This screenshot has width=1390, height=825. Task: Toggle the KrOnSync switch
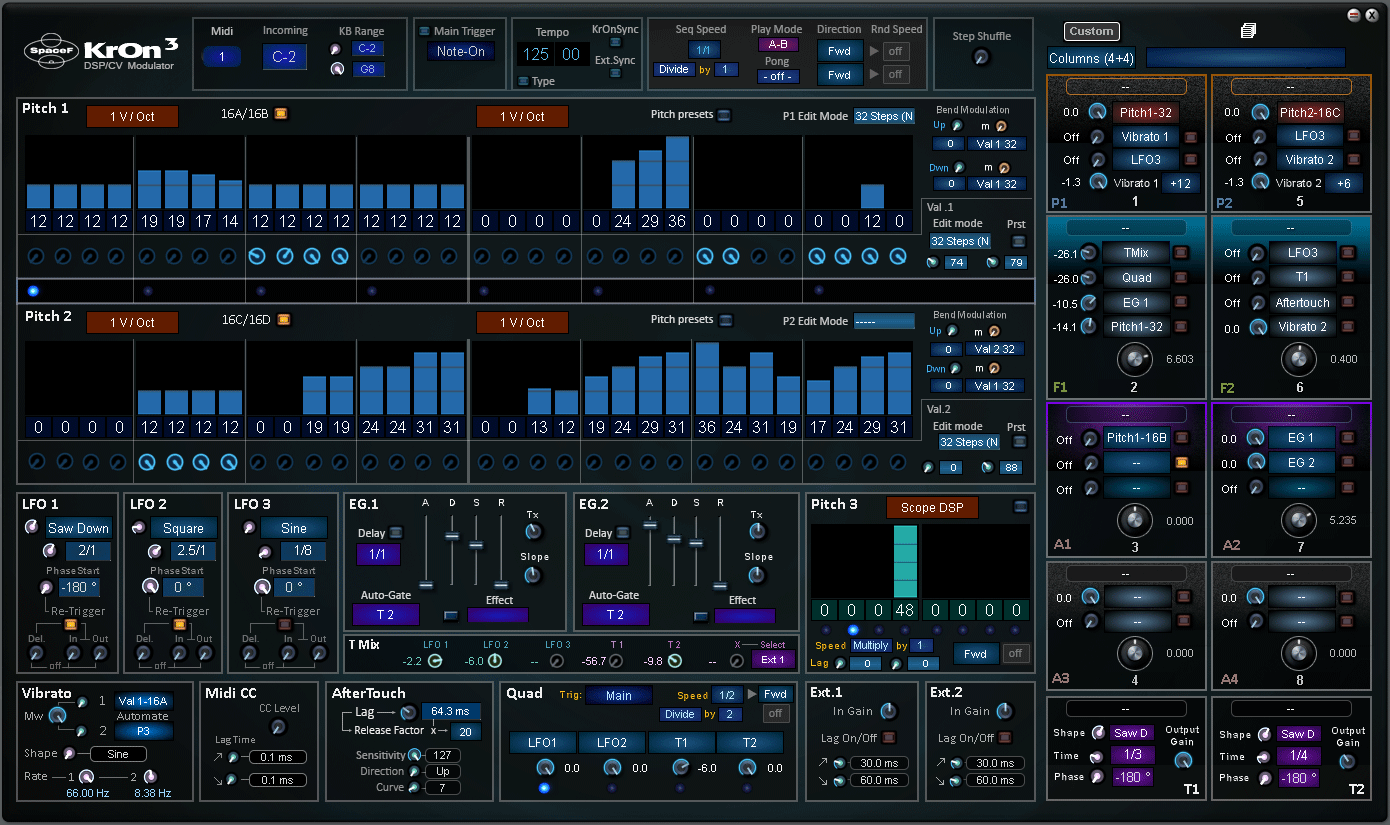615,42
